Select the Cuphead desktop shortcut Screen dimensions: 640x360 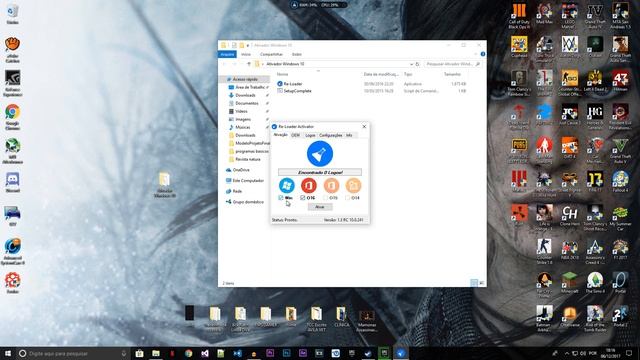tap(519, 47)
